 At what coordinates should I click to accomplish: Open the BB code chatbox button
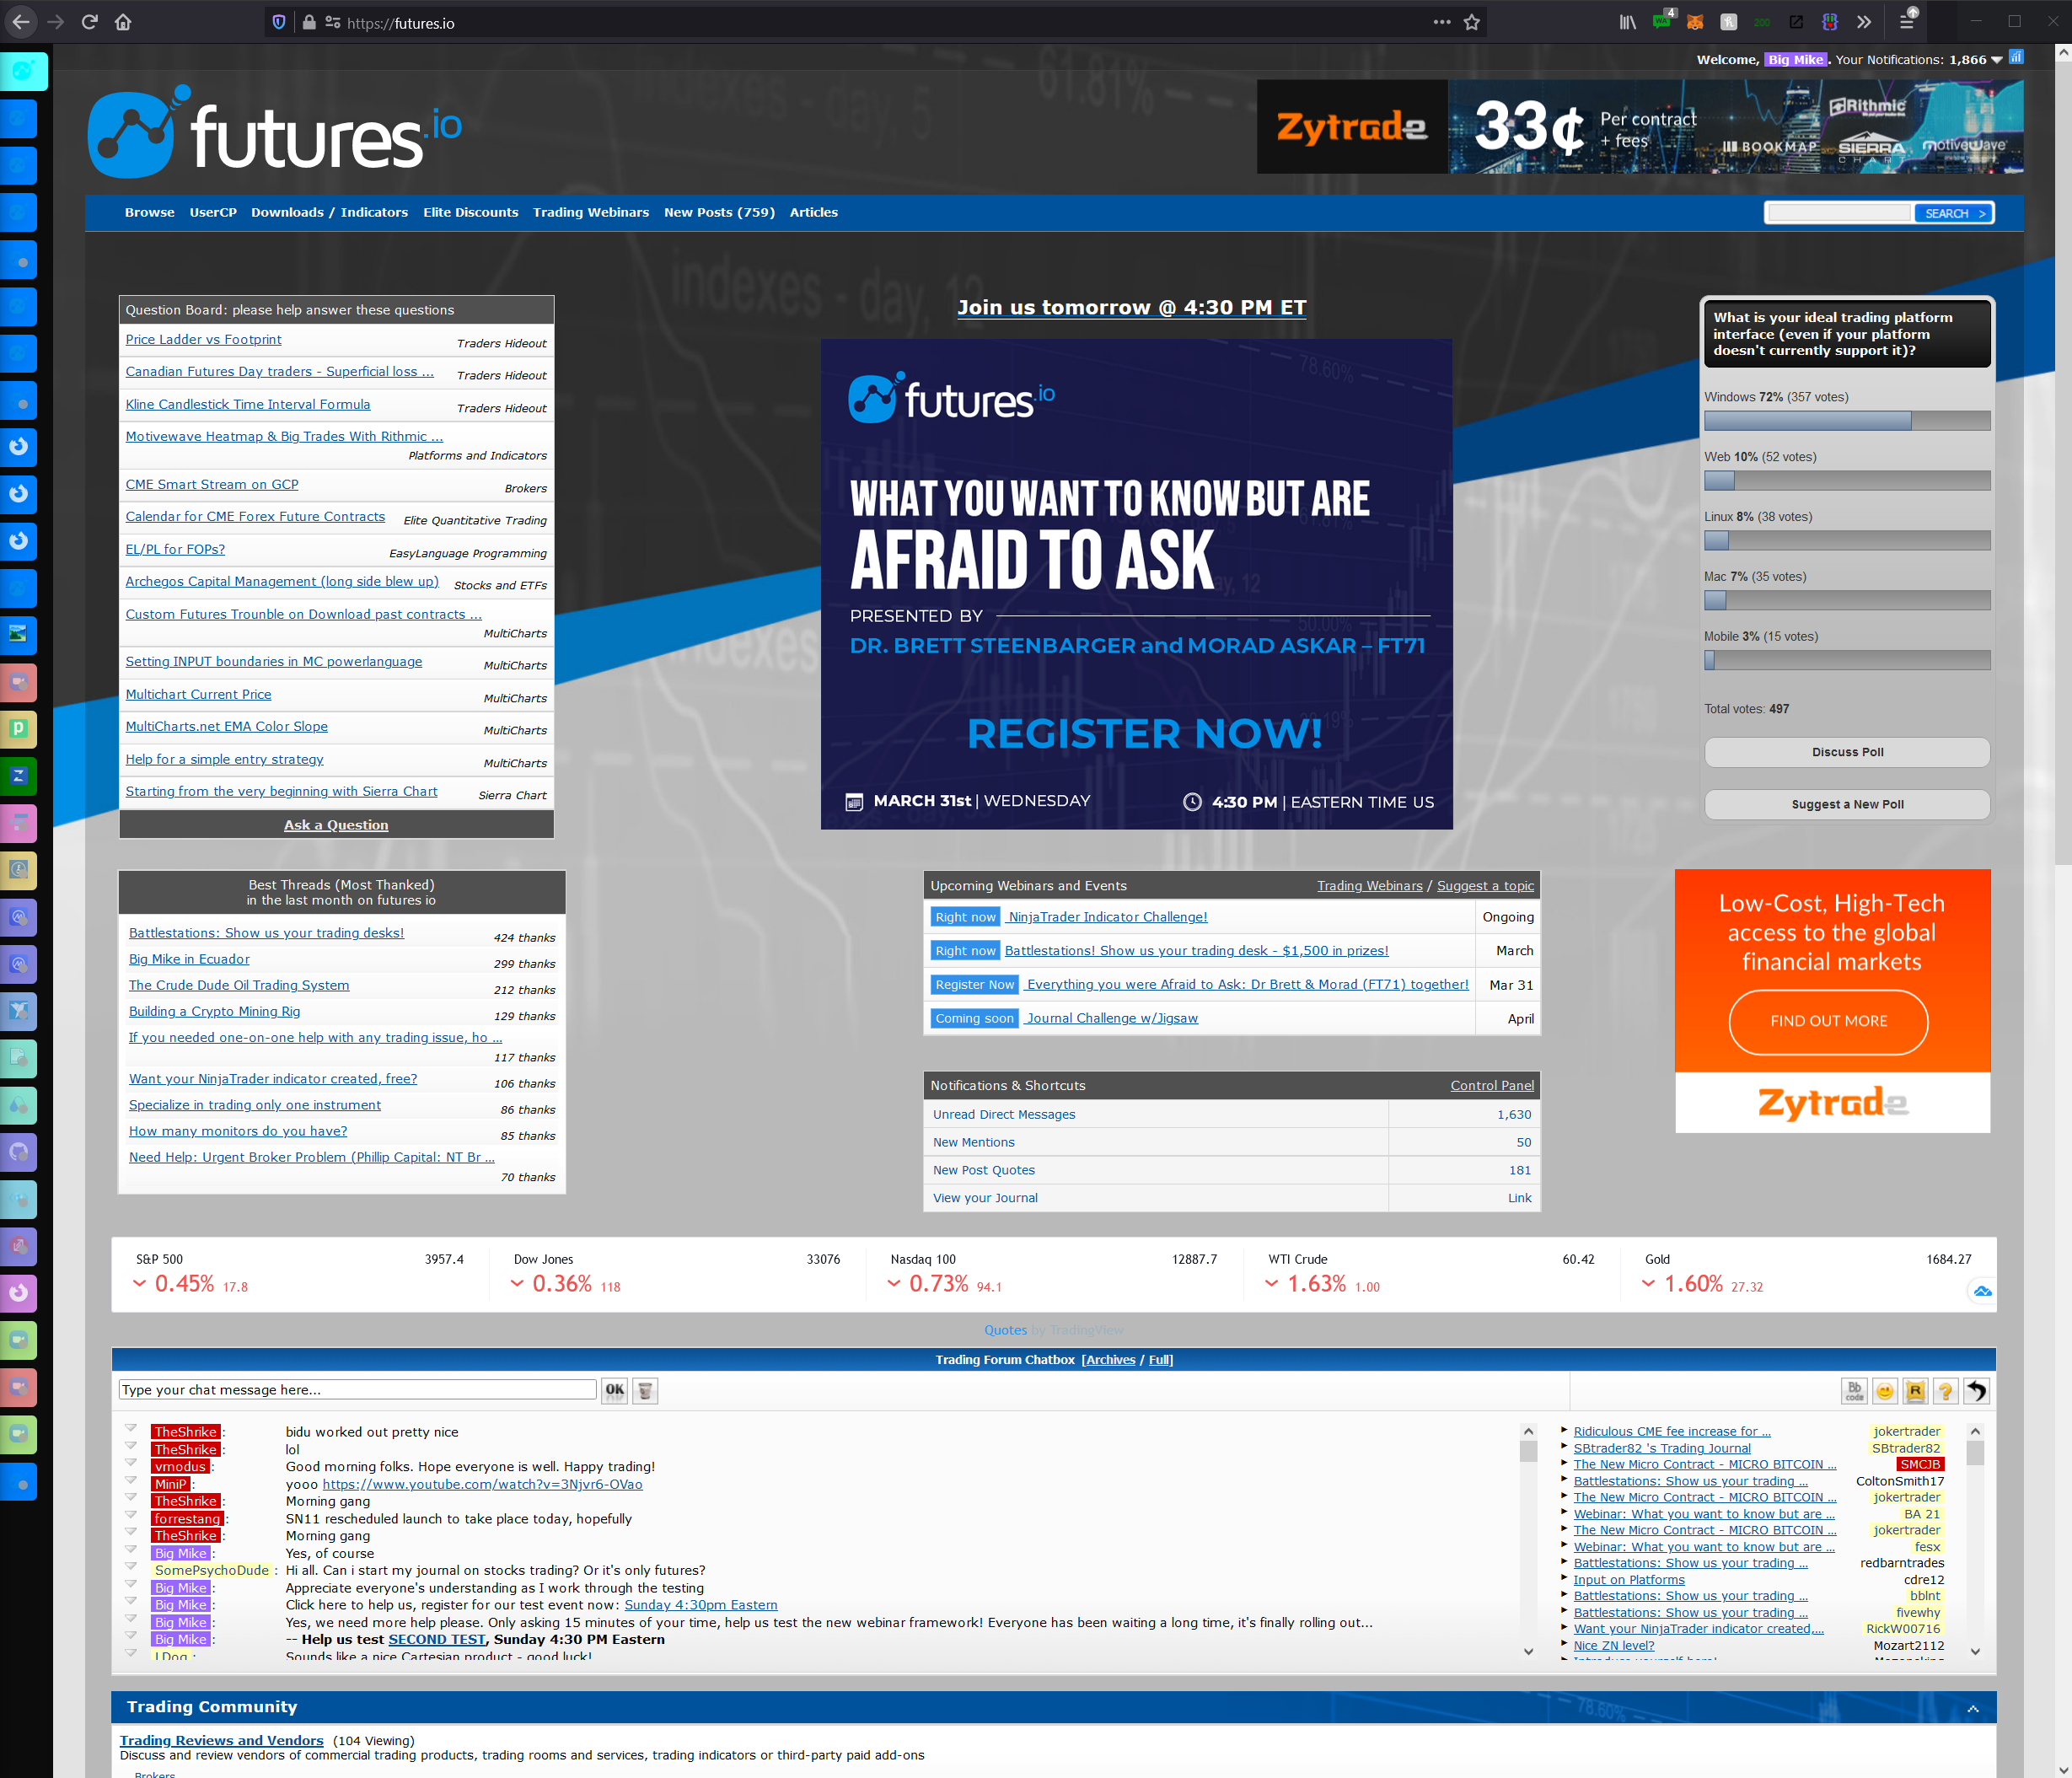[1854, 1391]
